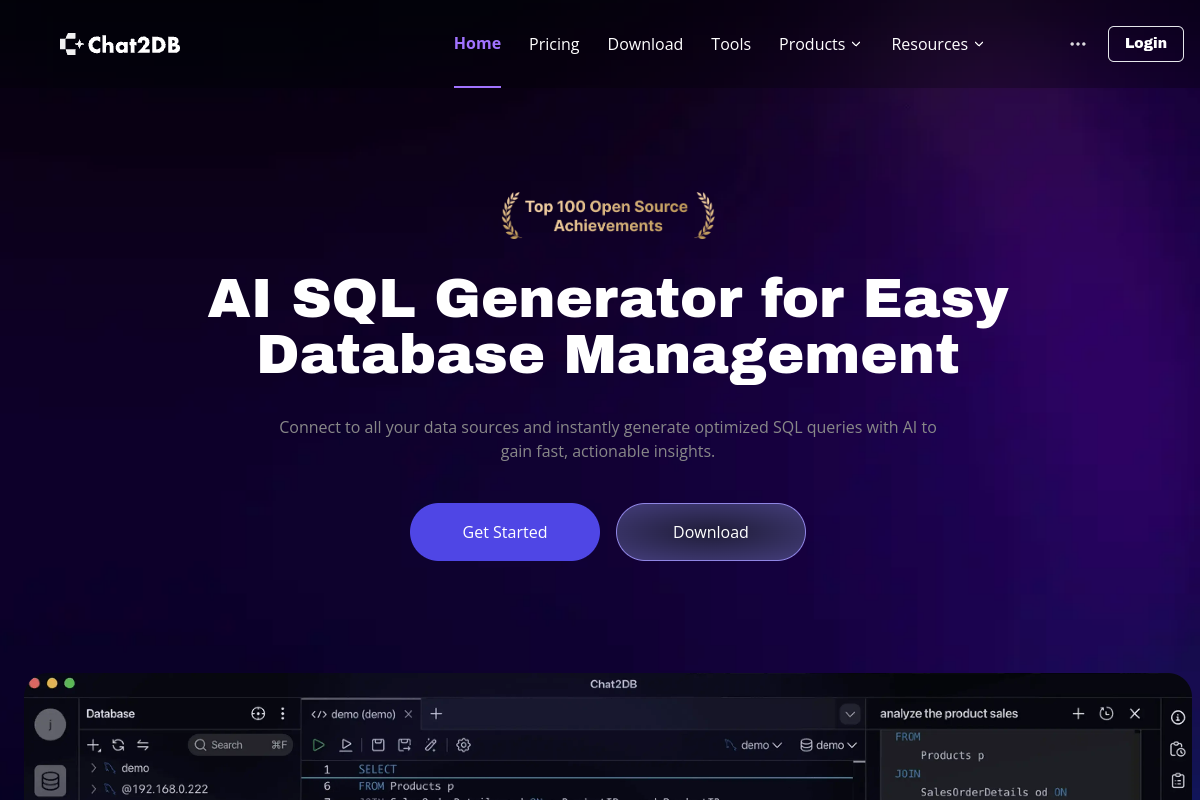Screen dimensions: 1200x800
Task: Open the Tools nav item
Action: click(731, 44)
